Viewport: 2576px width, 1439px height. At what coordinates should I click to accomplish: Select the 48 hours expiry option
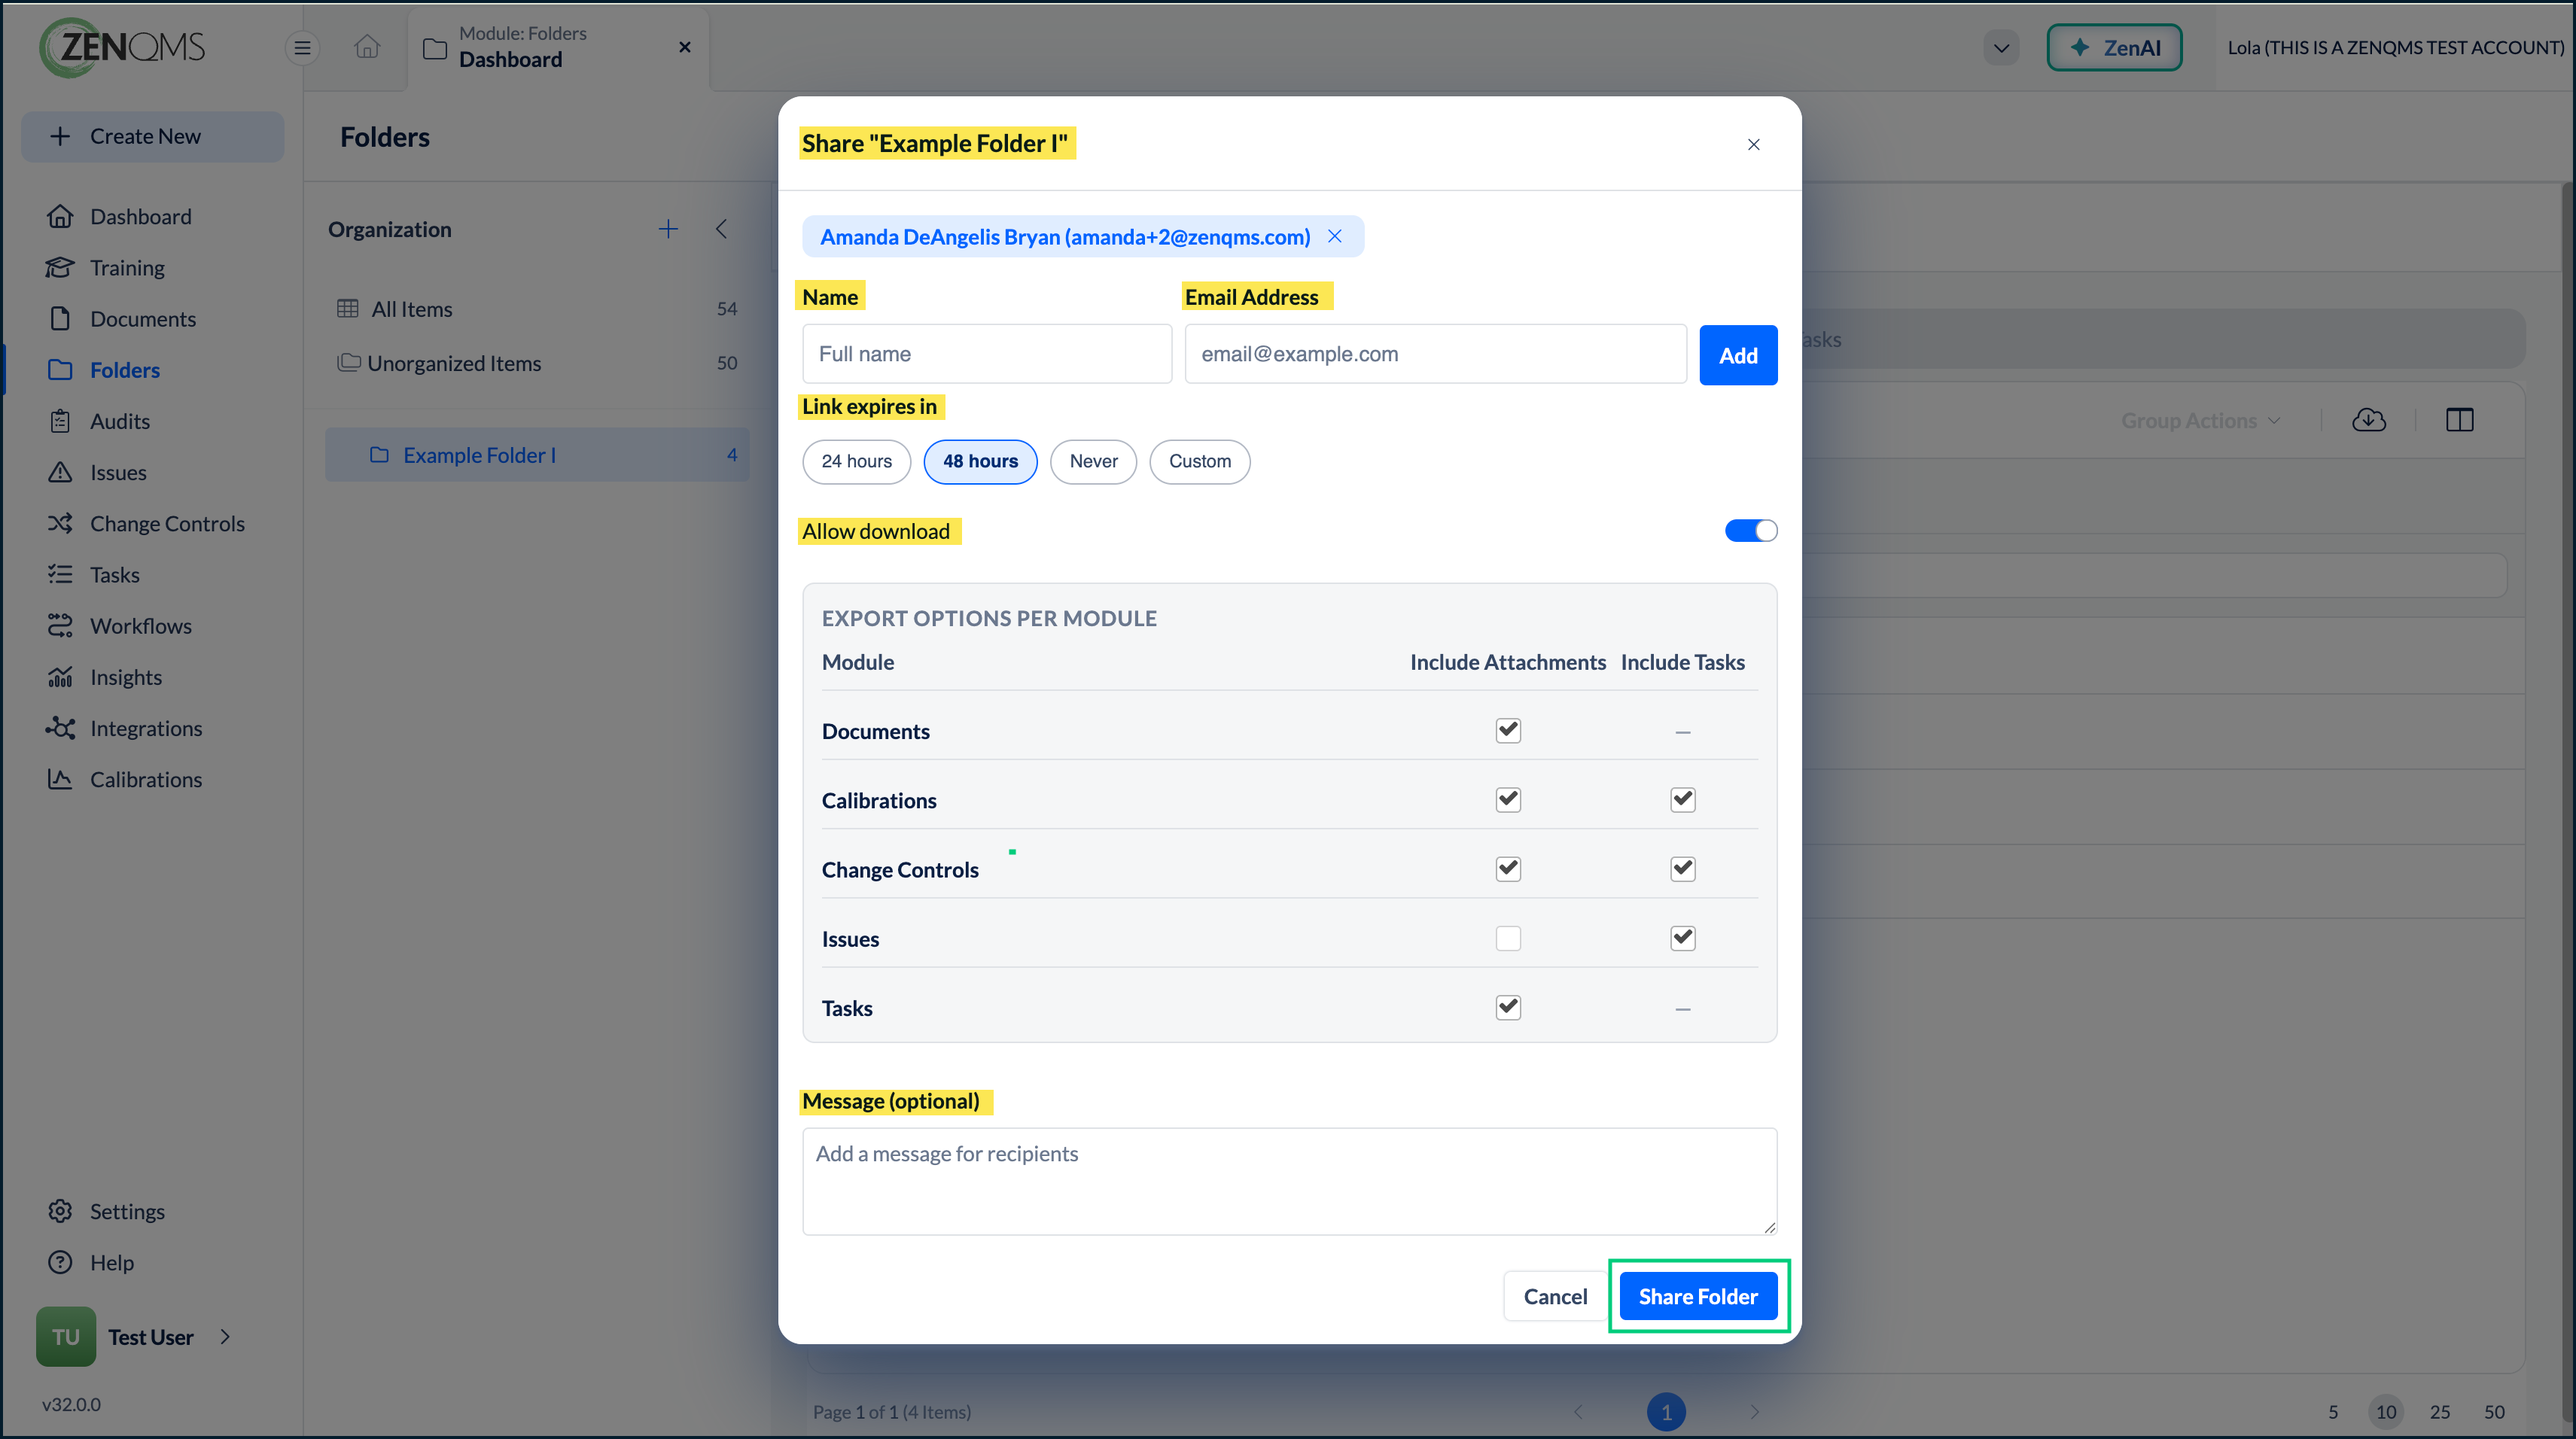click(980, 461)
